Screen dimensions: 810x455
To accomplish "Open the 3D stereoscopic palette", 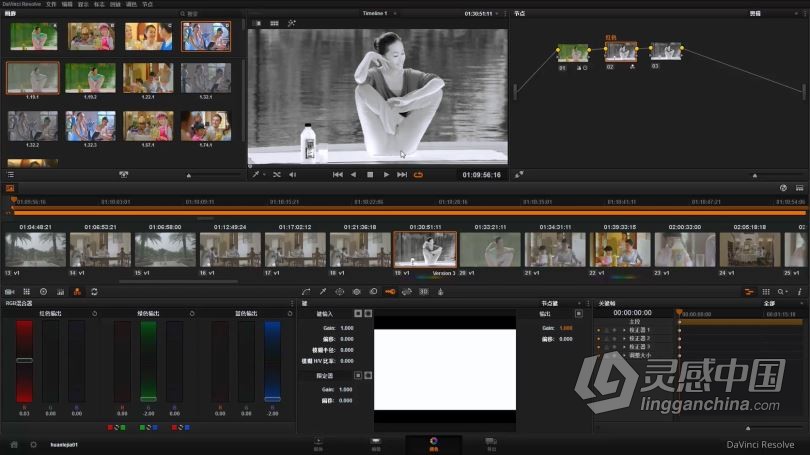I will pyautogui.click(x=424, y=292).
